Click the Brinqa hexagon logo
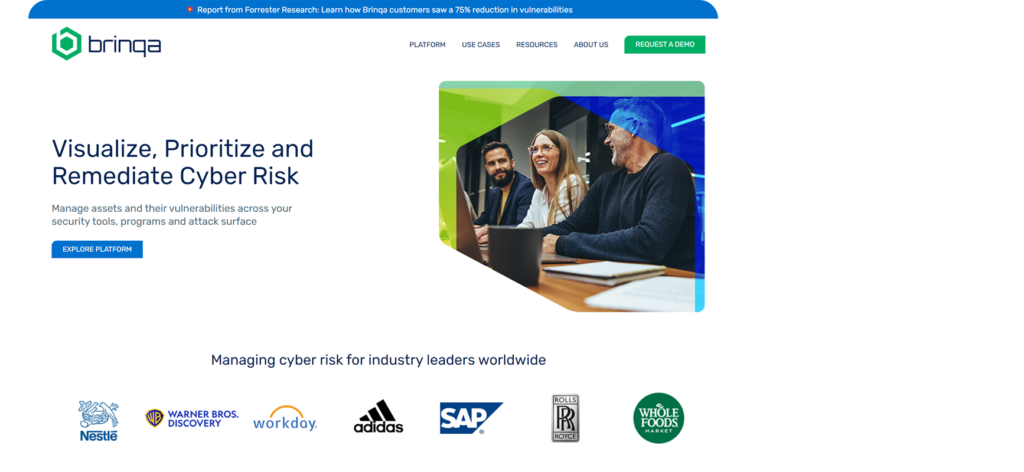 (67, 44)
